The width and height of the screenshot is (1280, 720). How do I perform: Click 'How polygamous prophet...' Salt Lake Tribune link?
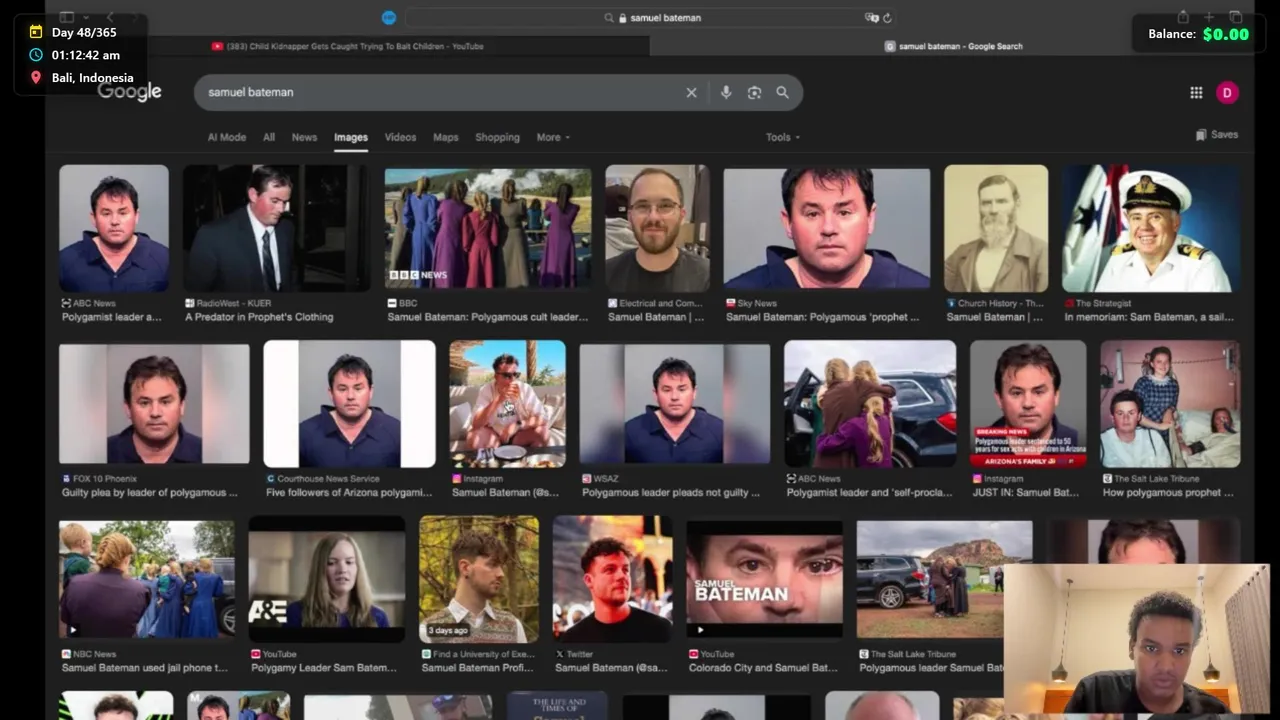point(1168,493)
